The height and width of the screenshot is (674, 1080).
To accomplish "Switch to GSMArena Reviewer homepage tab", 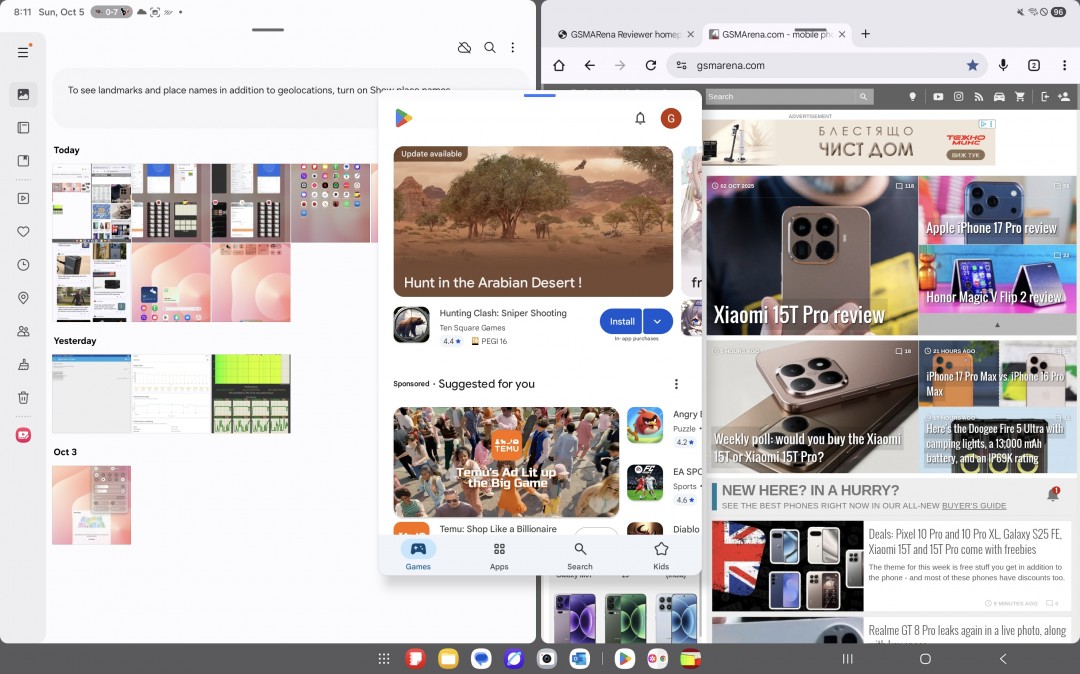I will coord(618,34).
